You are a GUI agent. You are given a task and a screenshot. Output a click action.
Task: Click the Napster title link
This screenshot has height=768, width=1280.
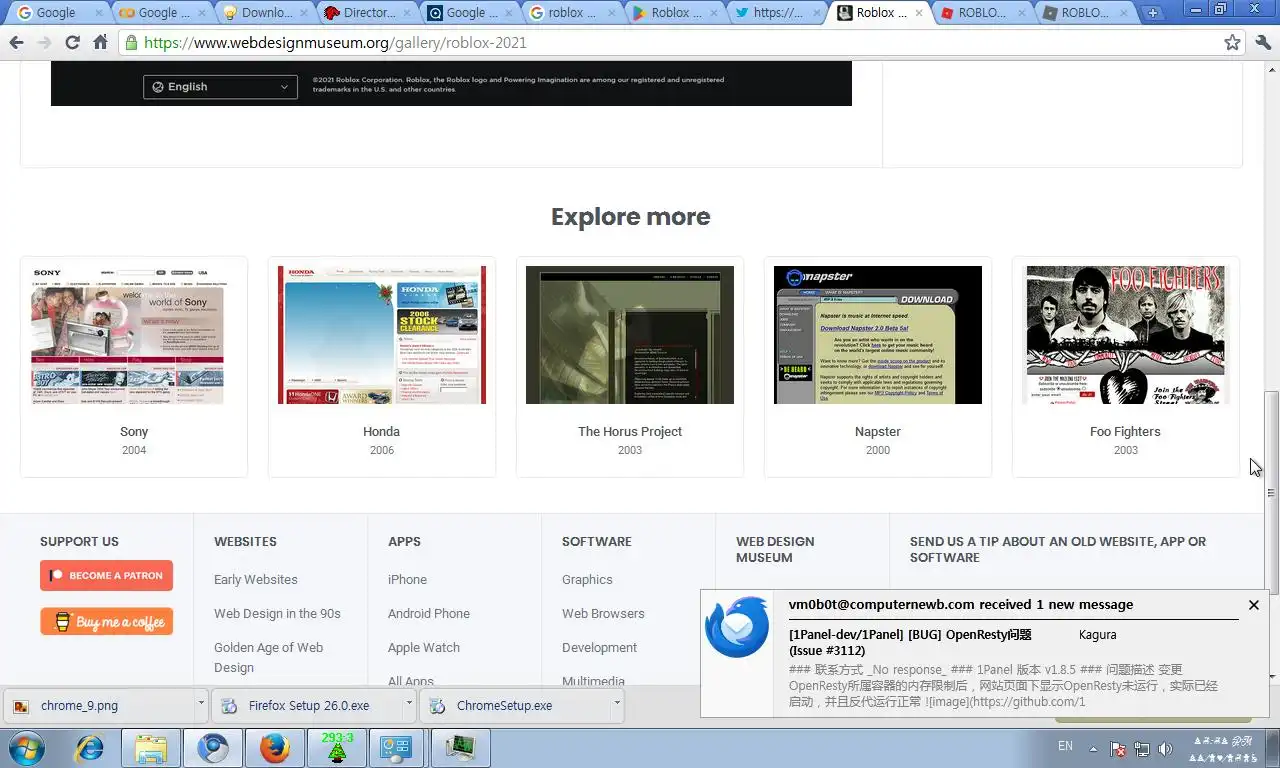coord(878,432)
